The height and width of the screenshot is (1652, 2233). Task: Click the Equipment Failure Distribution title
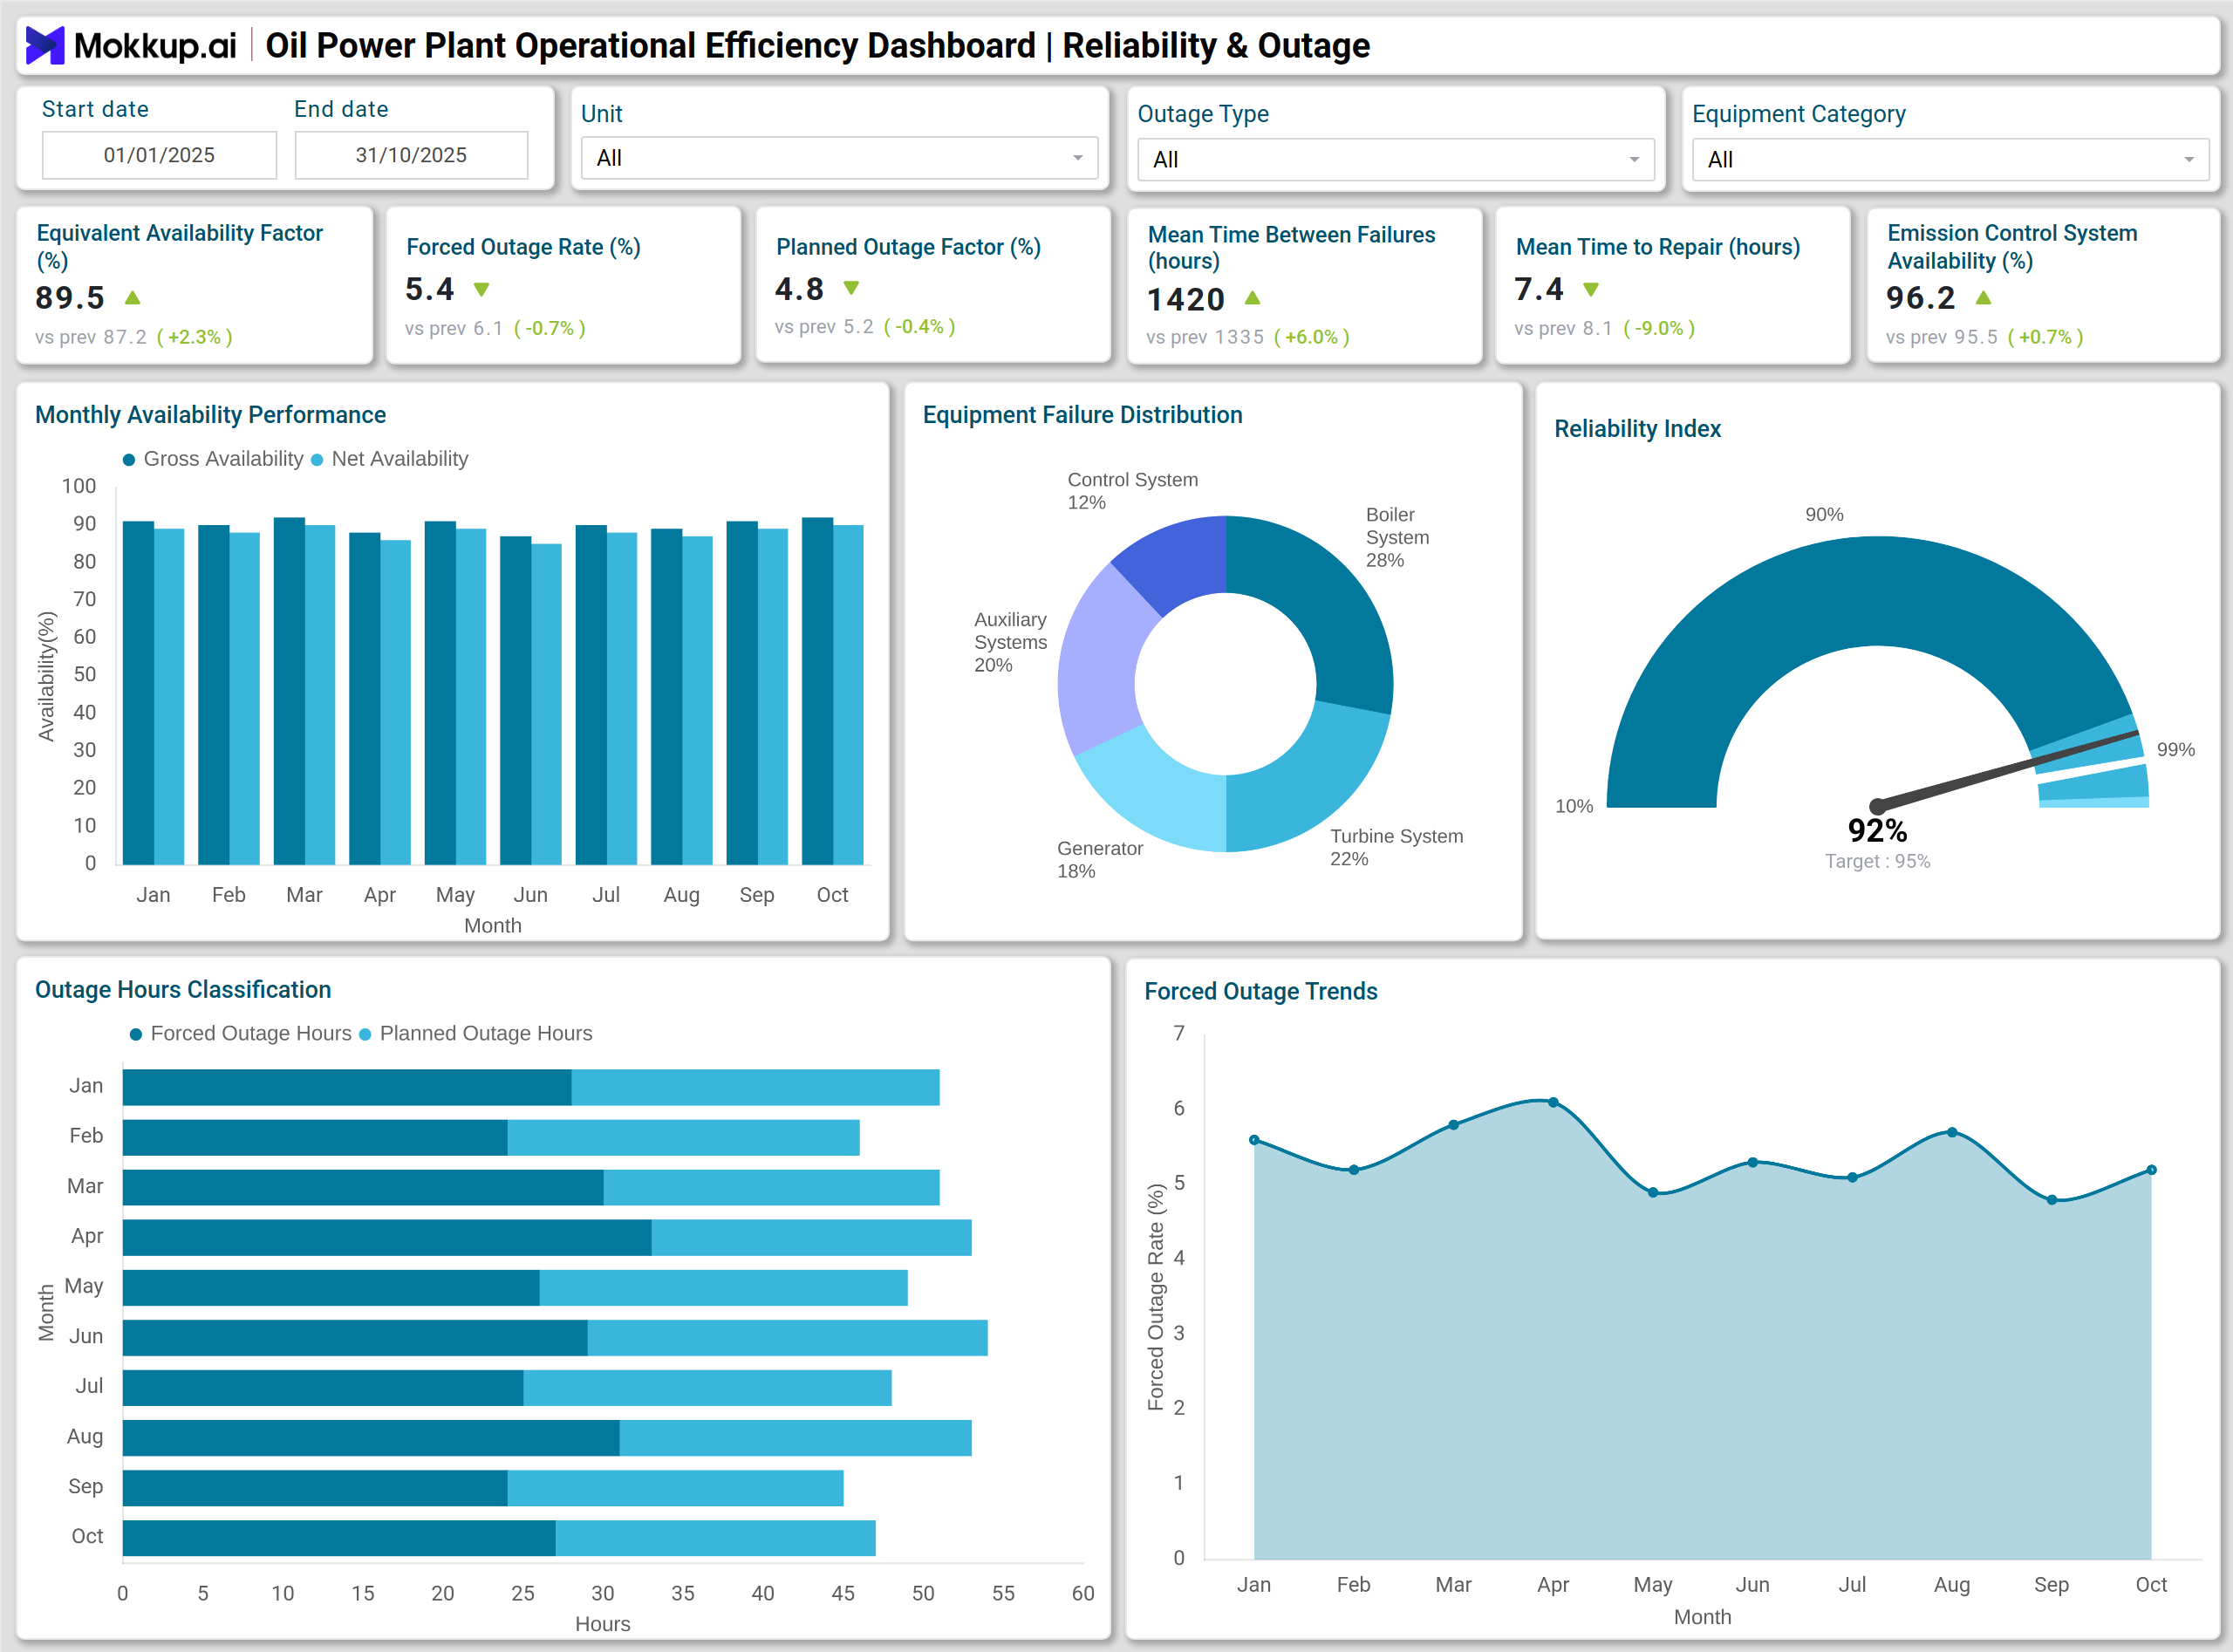(x=1082, y=415)
